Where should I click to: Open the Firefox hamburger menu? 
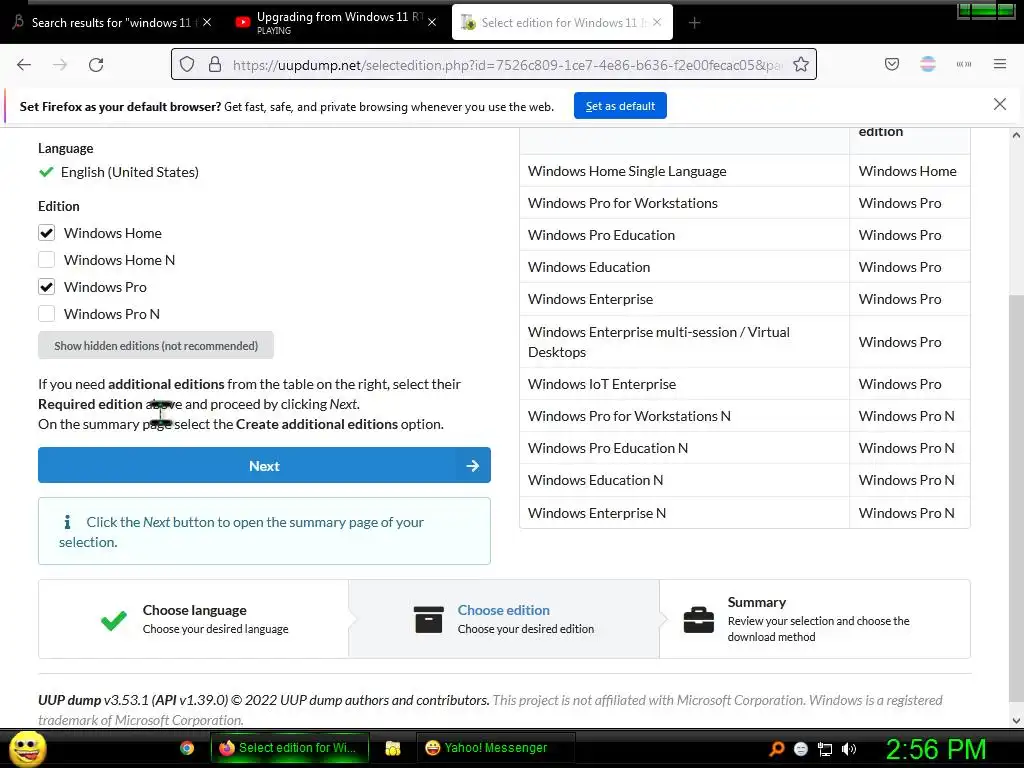click(x=1000, y=64)
